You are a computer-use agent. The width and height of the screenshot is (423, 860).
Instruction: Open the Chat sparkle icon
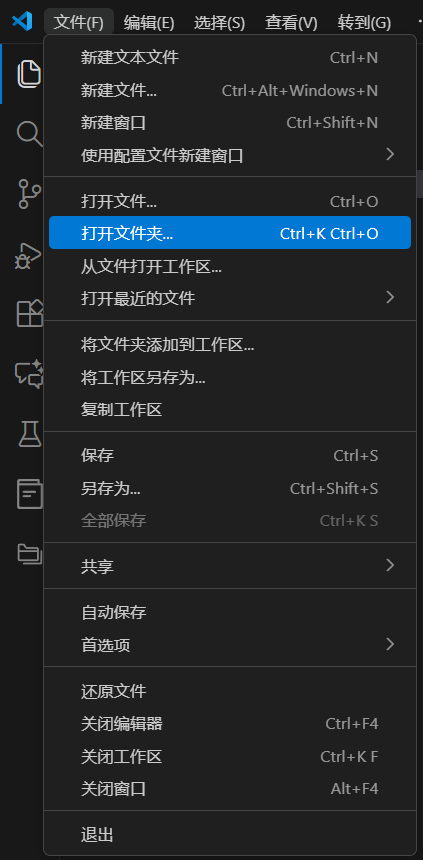coord(29,374)
